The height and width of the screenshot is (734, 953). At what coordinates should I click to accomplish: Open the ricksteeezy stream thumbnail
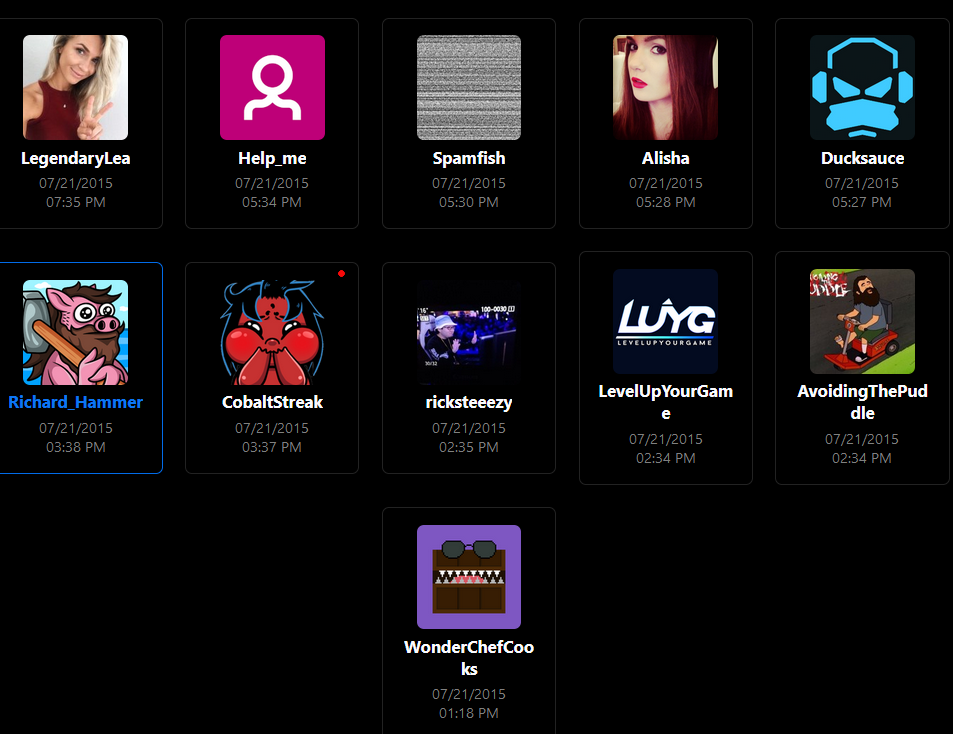click(469, 332)
